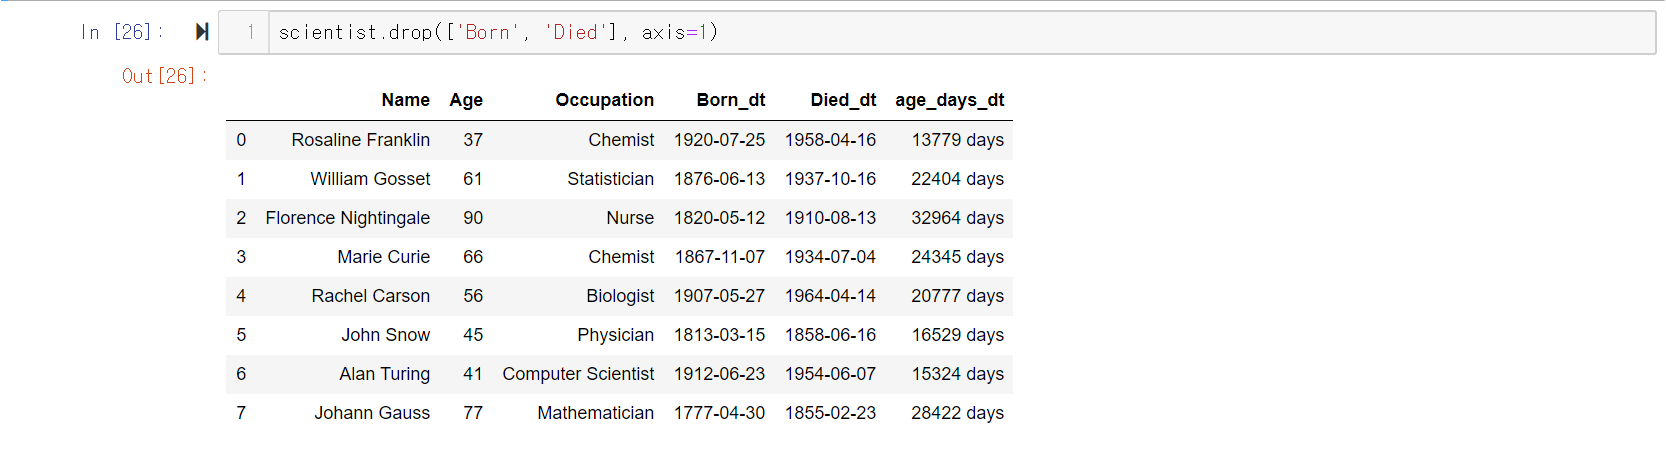Screen dimensions: 1666x451
Task: Click the died date 1964-04-14
Action: (x=830, y=296)
